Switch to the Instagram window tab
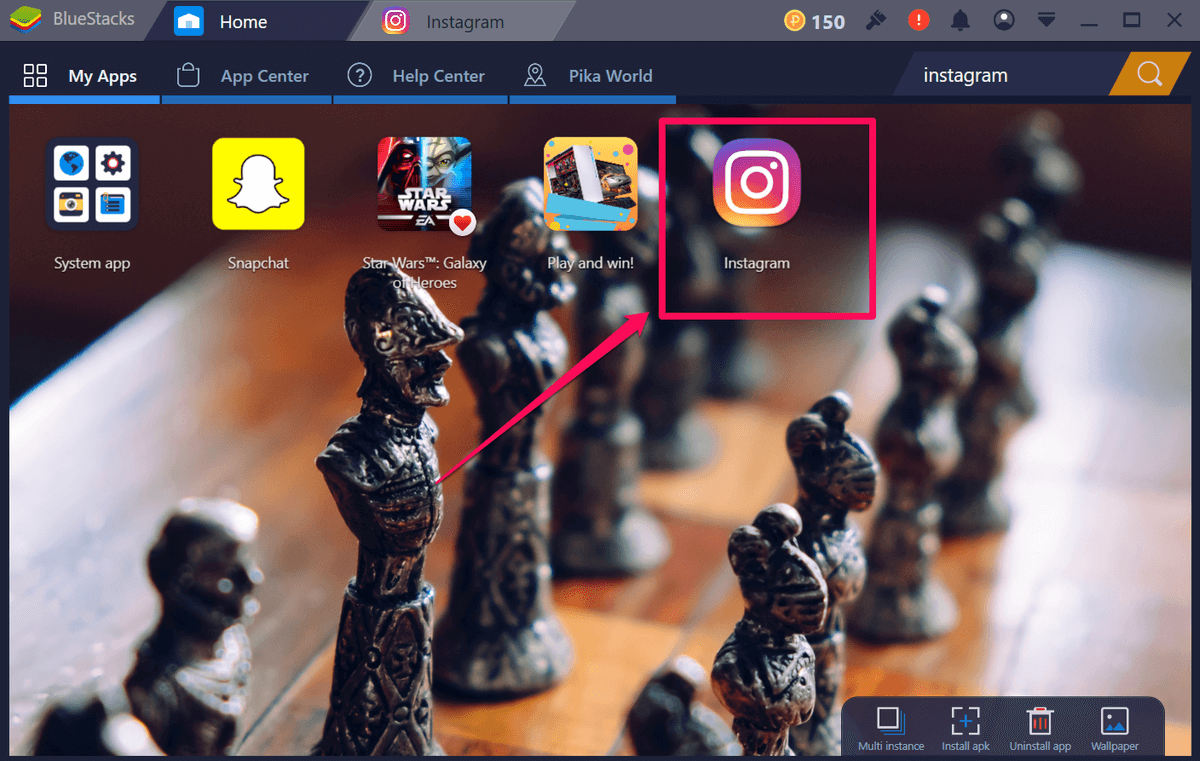1200x761 pixels. pos(459,22)
